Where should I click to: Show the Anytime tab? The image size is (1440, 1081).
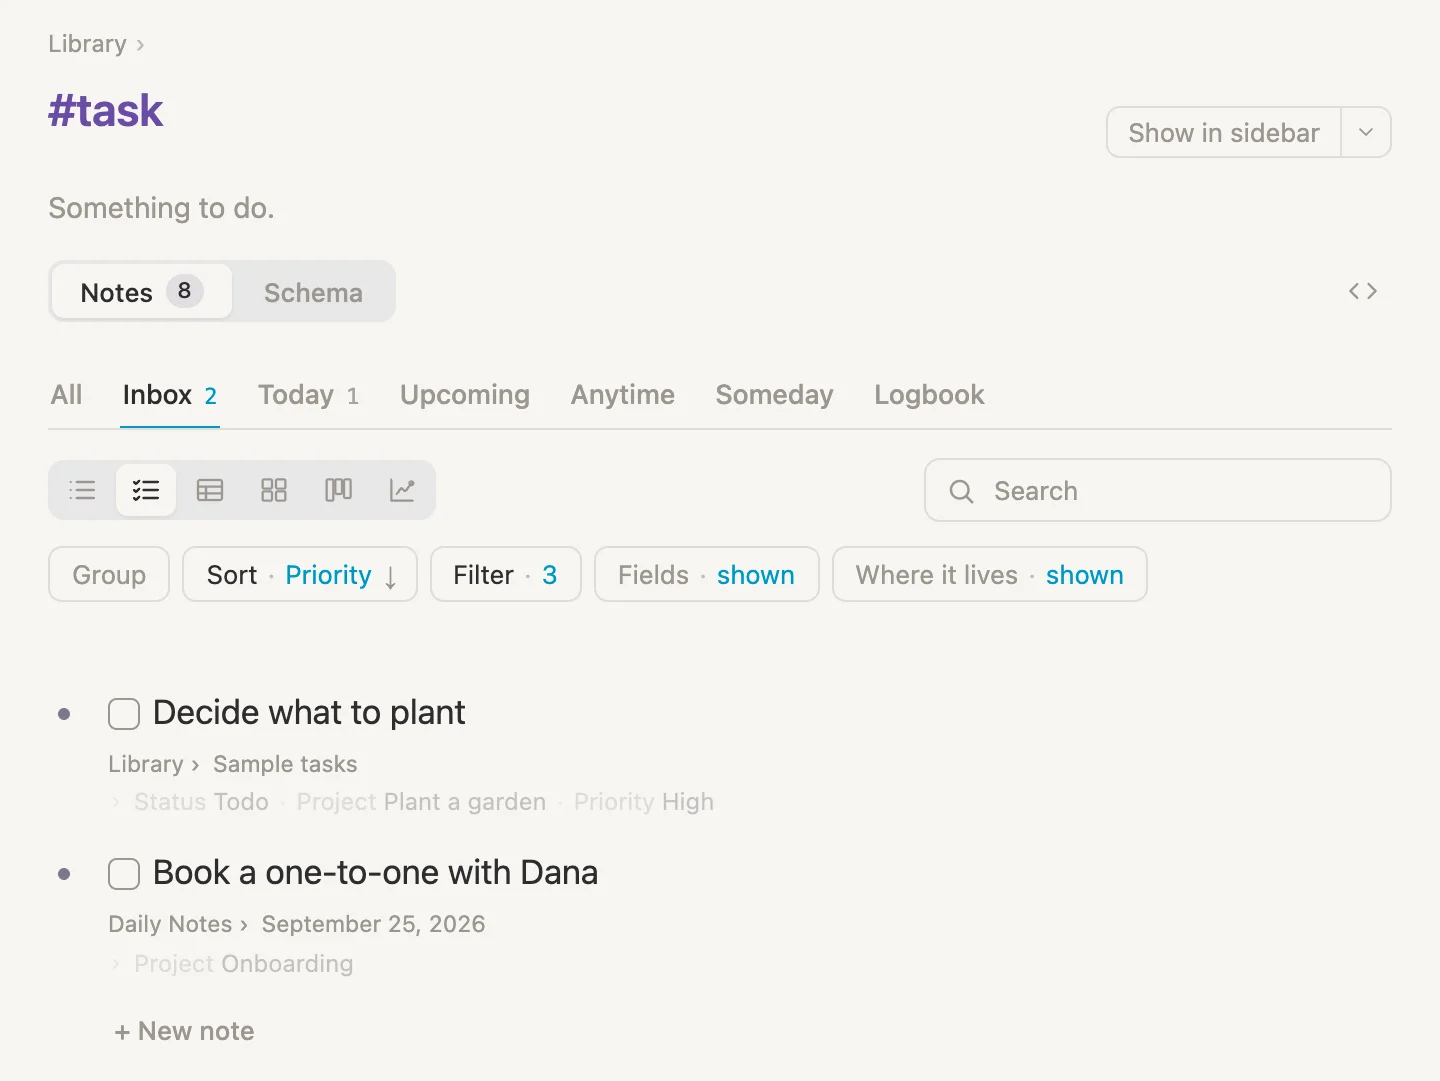(623, 395)
